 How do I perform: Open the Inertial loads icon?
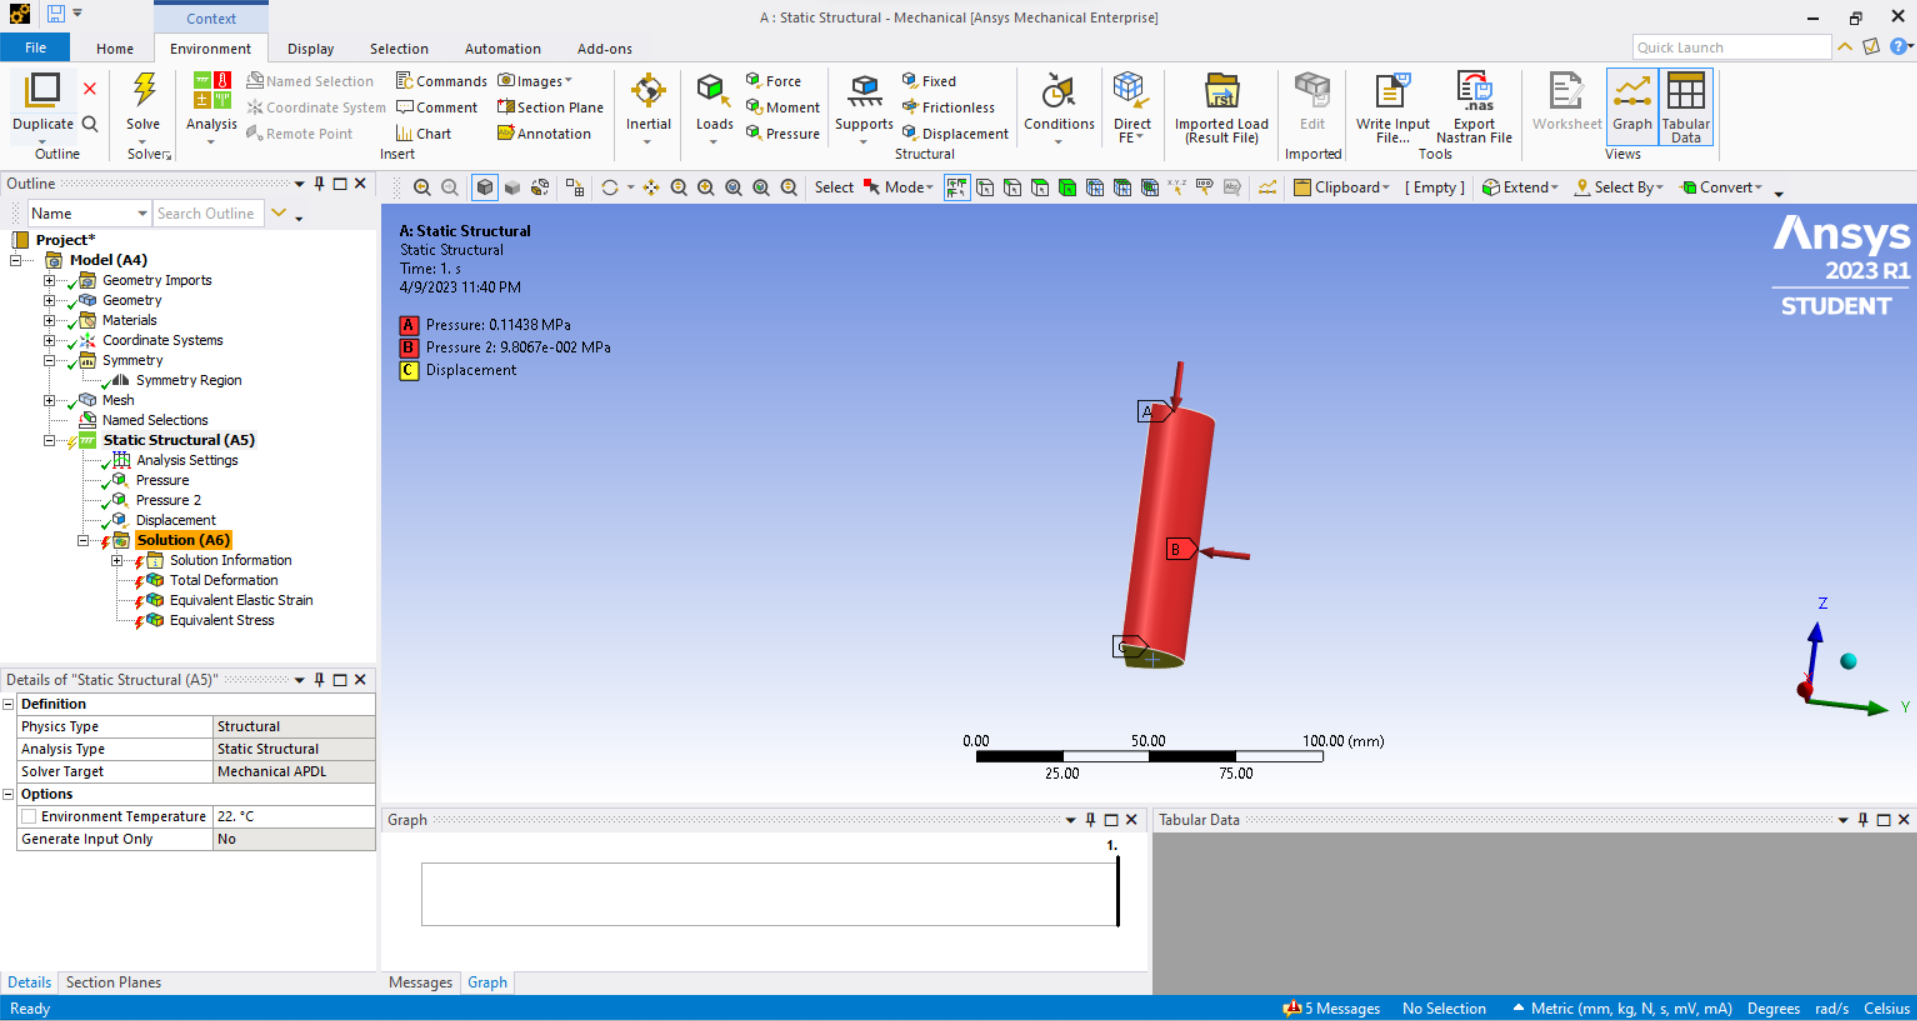pos(648,91)
